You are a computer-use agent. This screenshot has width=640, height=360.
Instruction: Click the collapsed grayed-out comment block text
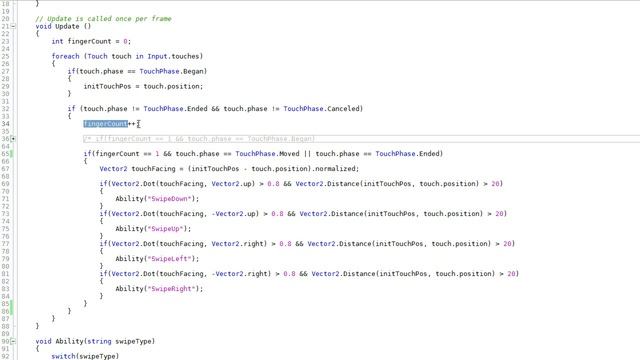click(x=199, y=139)
